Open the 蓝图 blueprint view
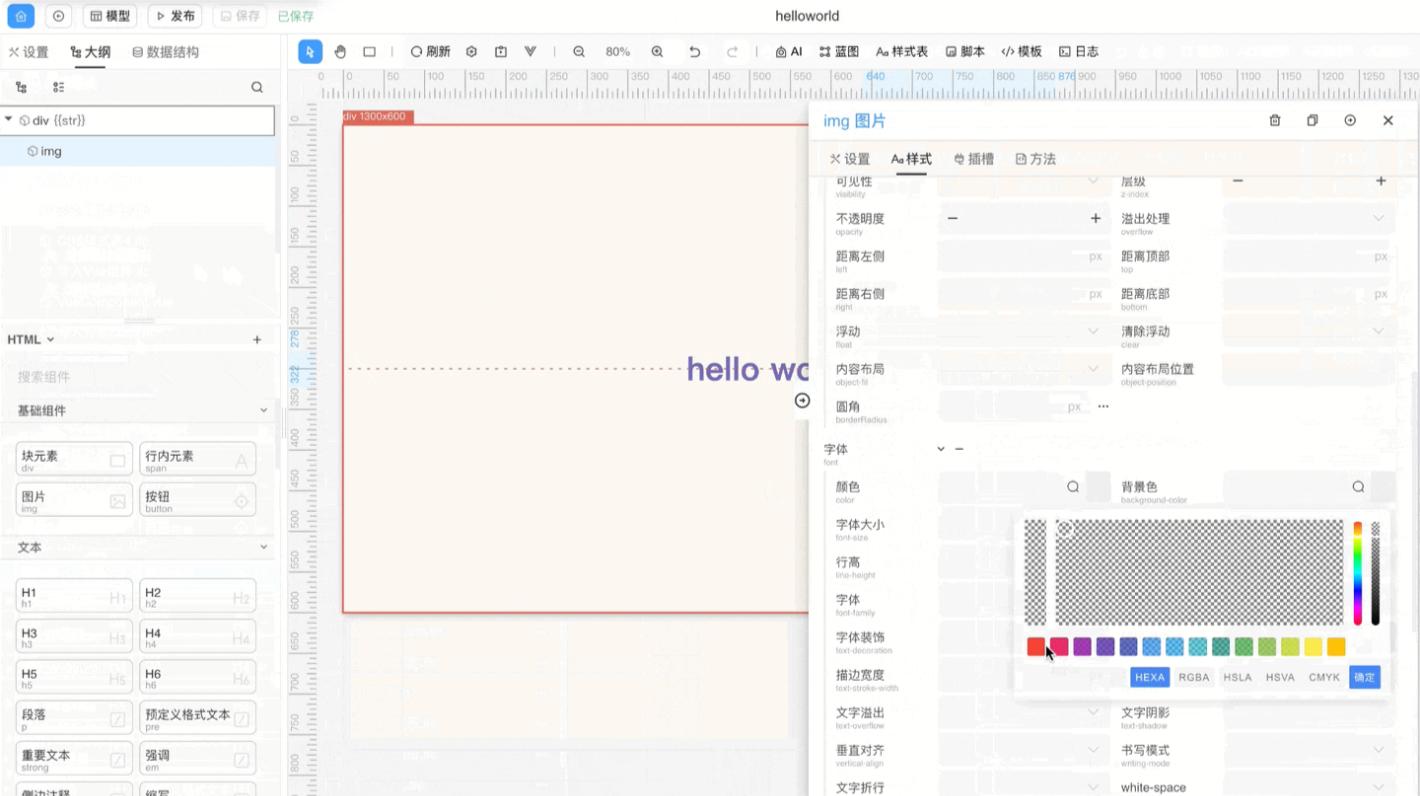The height and width of the screenshot is (796, 1420). pos(839,52)
